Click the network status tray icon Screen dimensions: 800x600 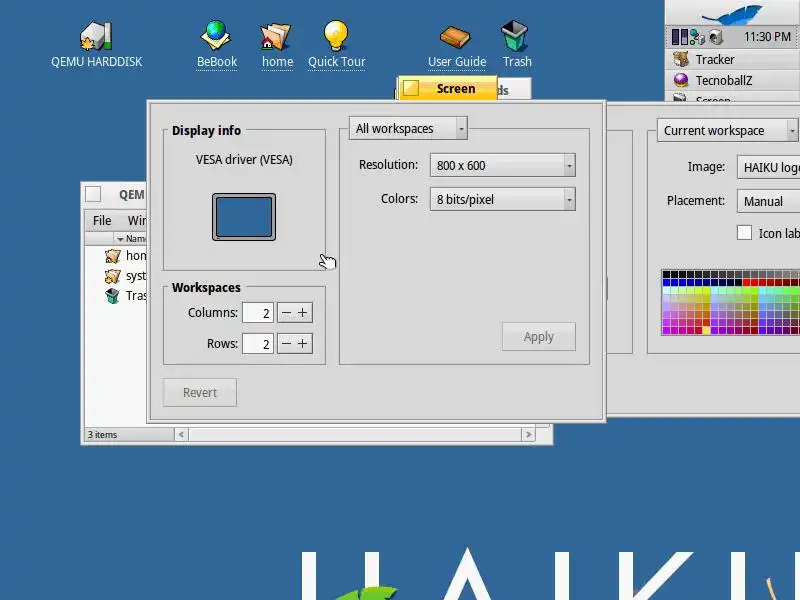point(697,37)
